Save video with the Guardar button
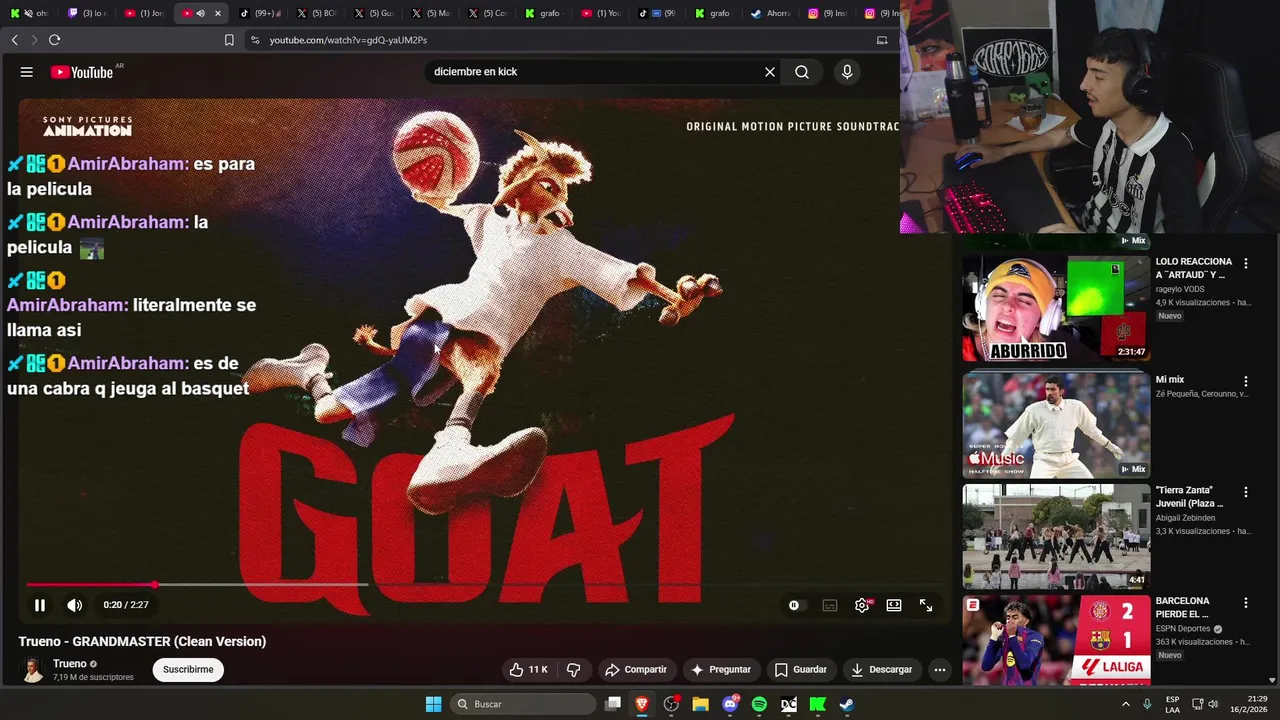The width and height of the screenshot is (1280, 720). coord(800,670)
